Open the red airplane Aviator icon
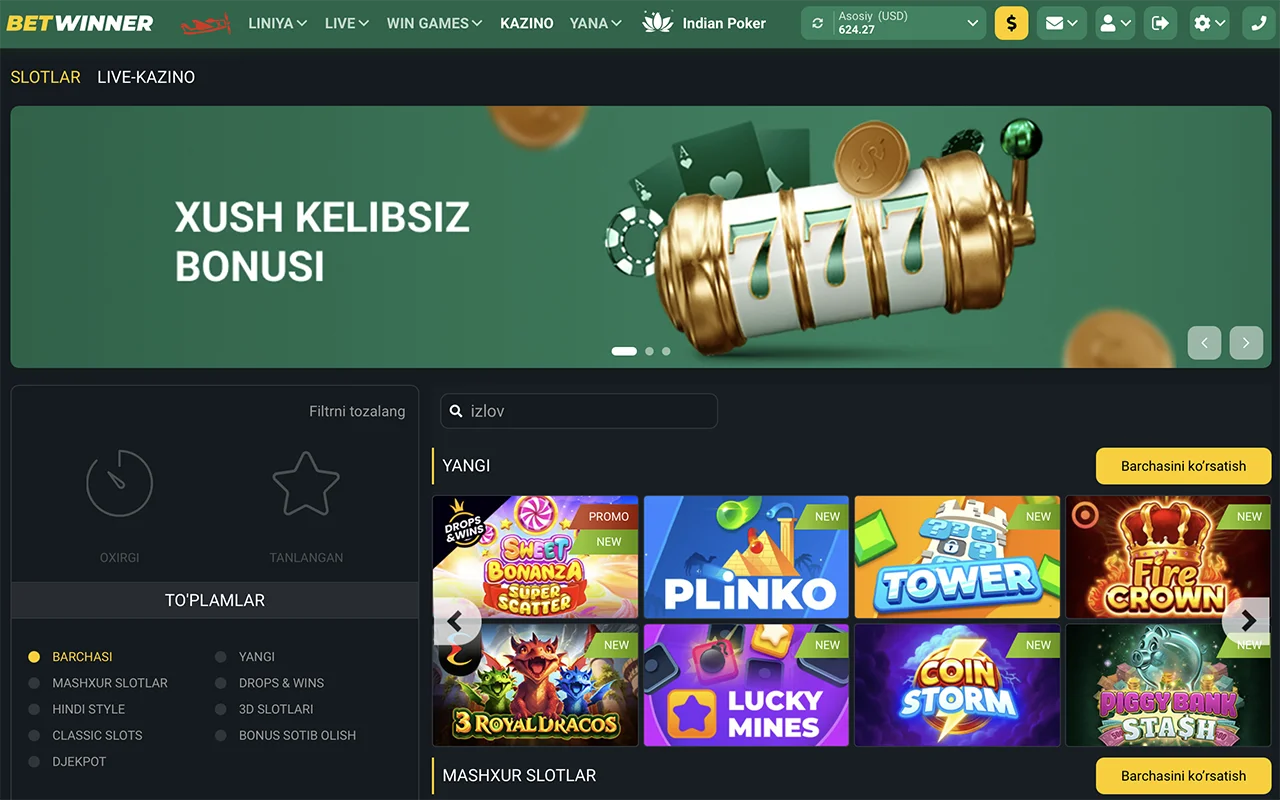Screen dimensions: 1280x800 pos(205,23)
